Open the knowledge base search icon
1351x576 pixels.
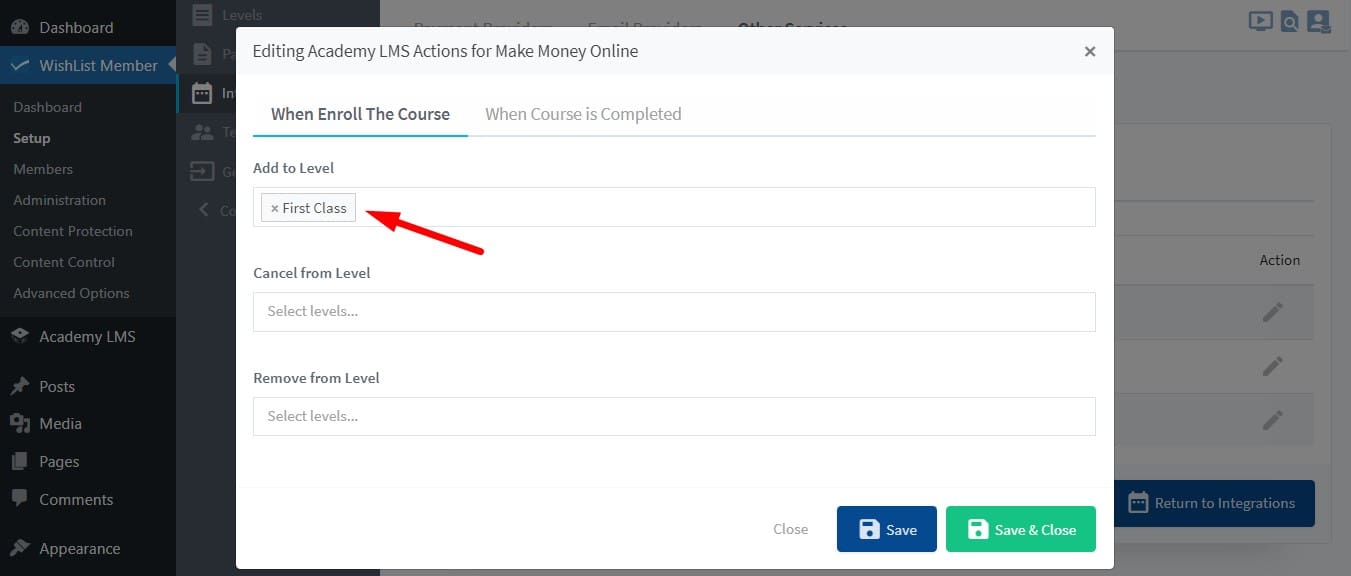coord(1289,21)
